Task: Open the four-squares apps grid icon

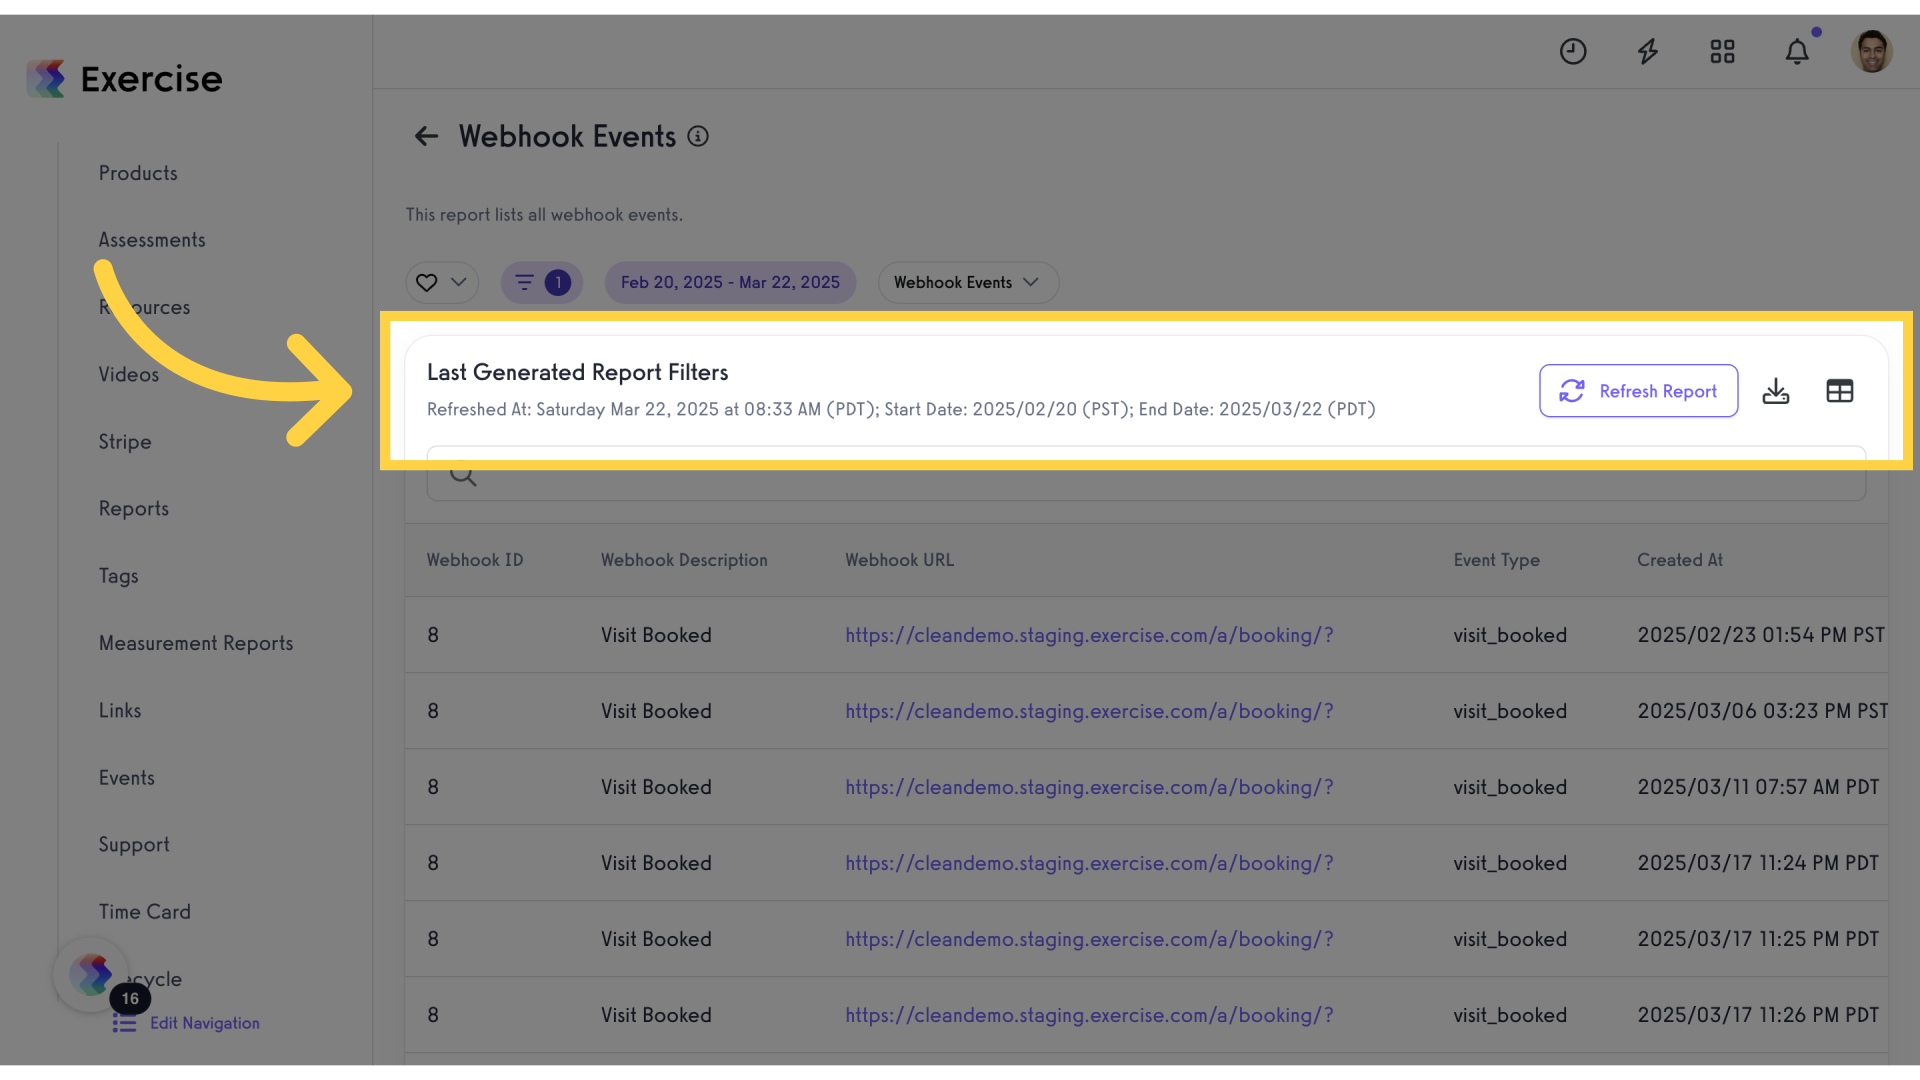Action: [1722, 51]
